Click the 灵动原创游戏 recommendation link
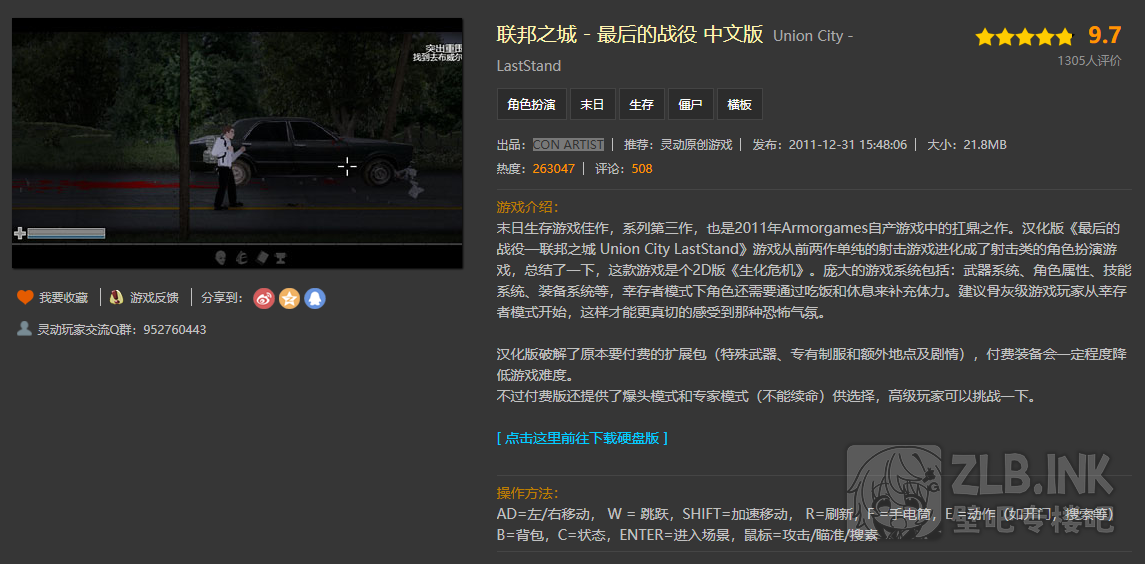Viewport: 1145px width, 564px height. point(696,145)
